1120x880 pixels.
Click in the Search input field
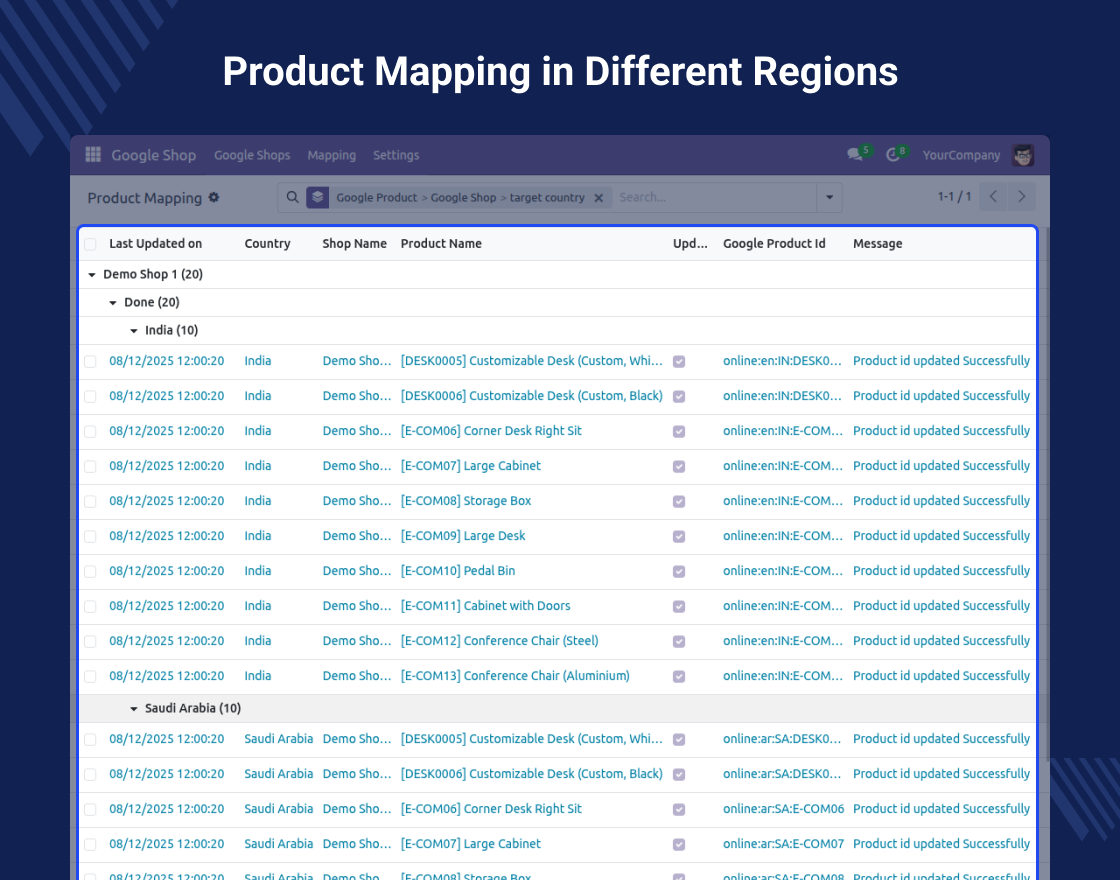coord(714,197)
